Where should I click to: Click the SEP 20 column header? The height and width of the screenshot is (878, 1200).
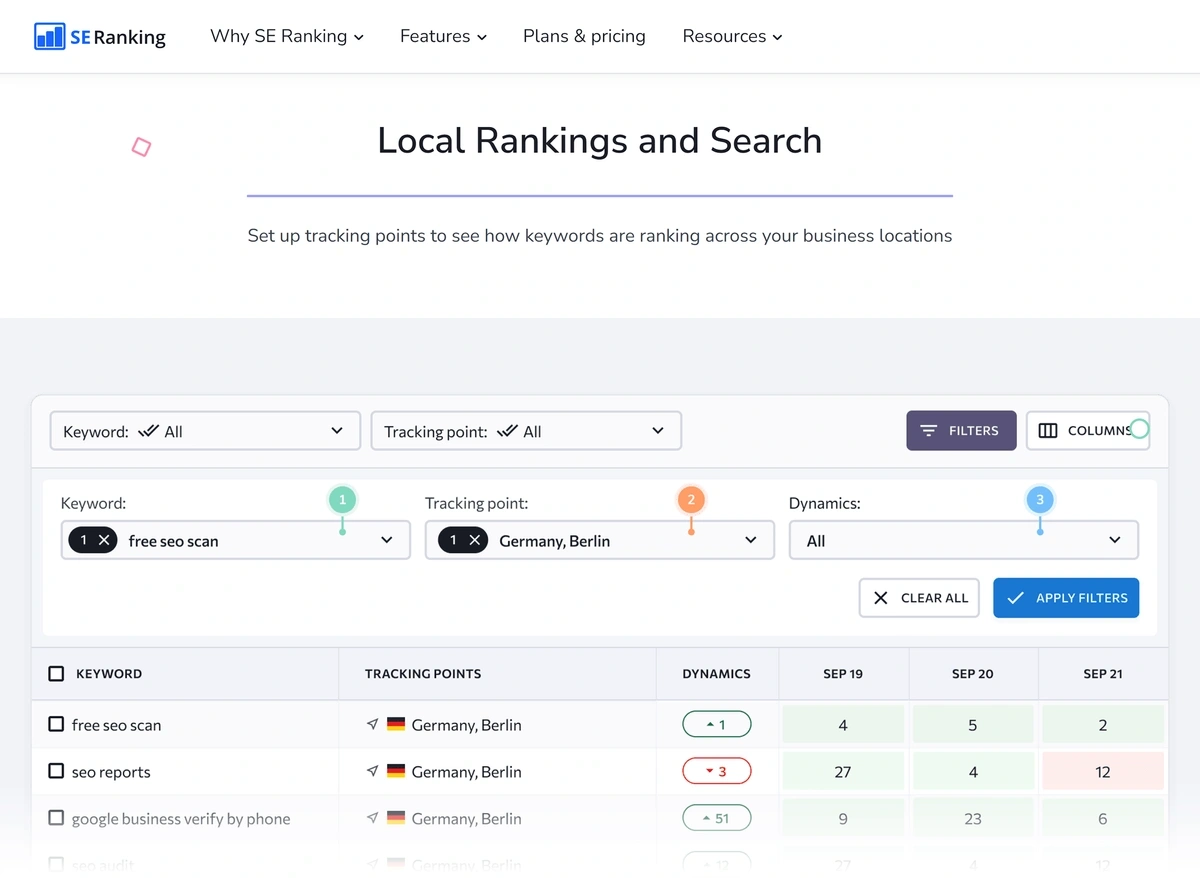pos(972,673)
